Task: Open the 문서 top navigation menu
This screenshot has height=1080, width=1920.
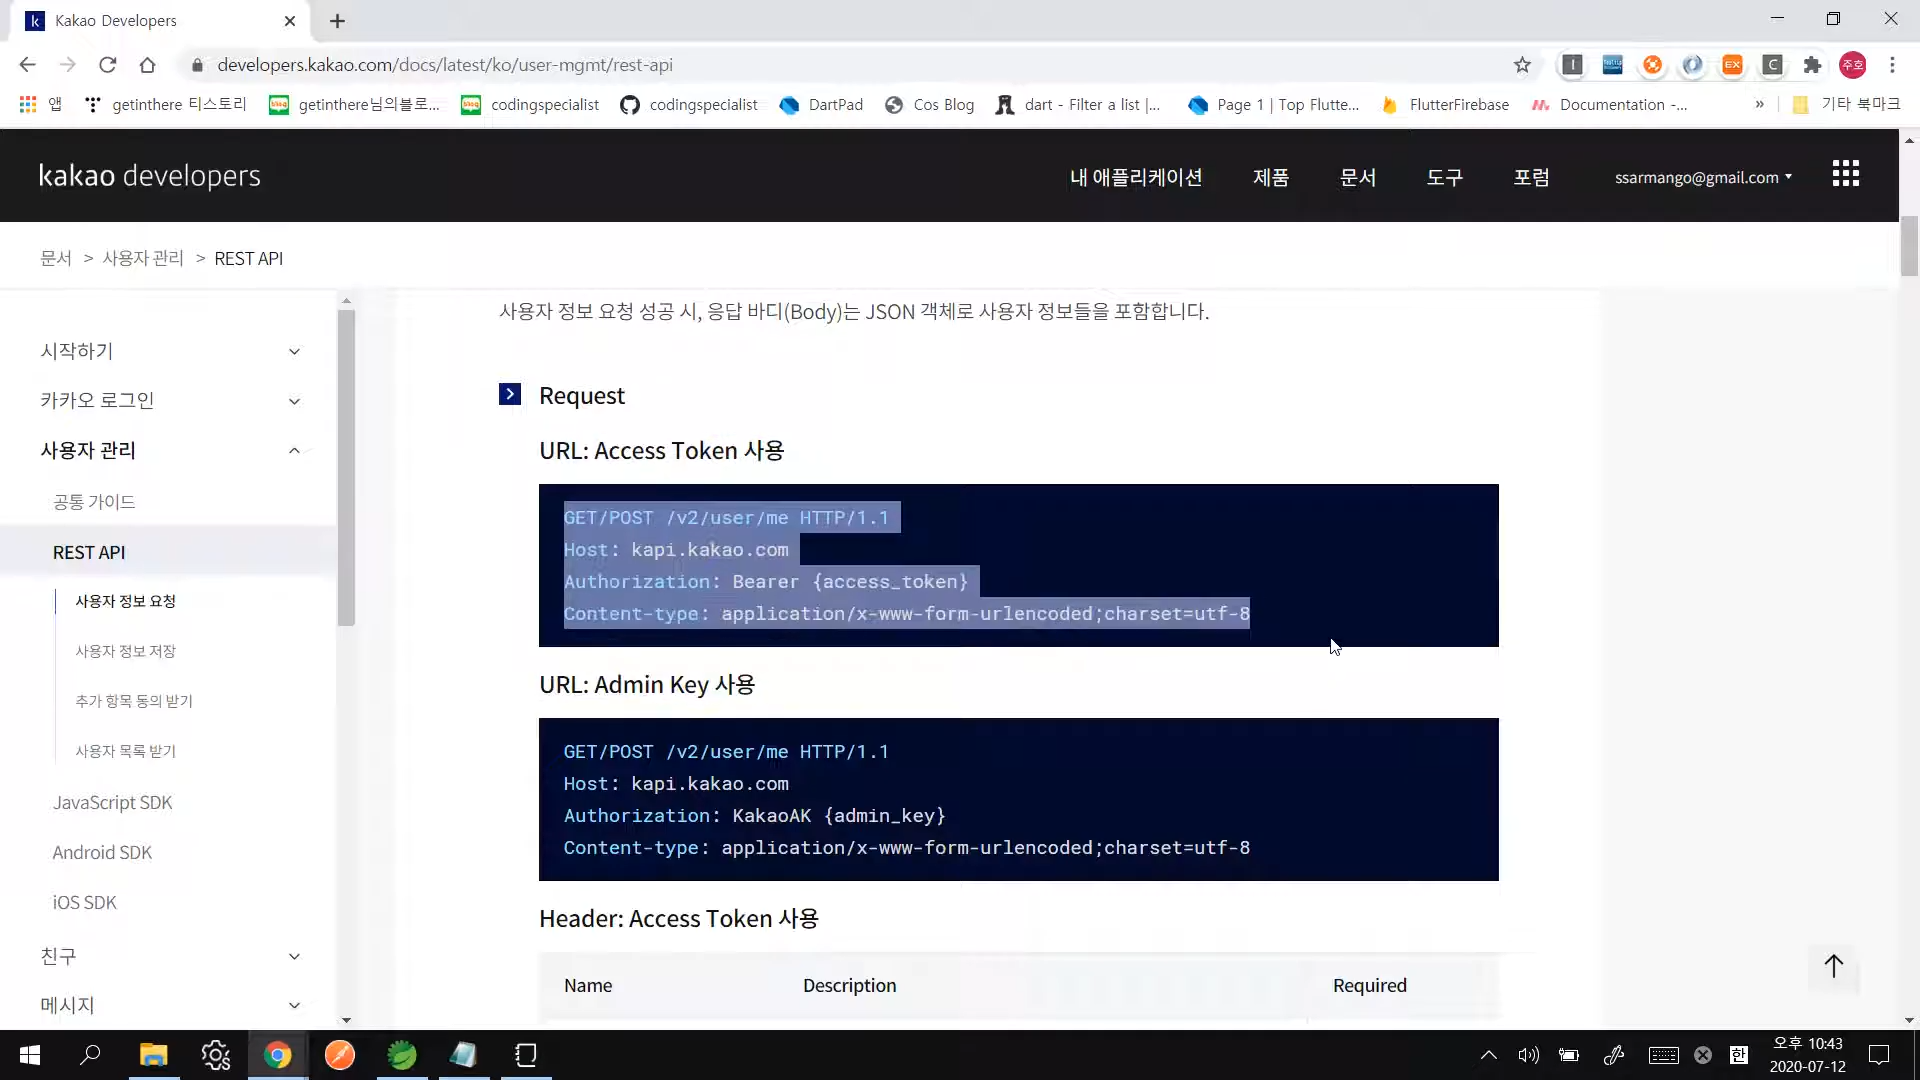Action: click(1357, 177)
